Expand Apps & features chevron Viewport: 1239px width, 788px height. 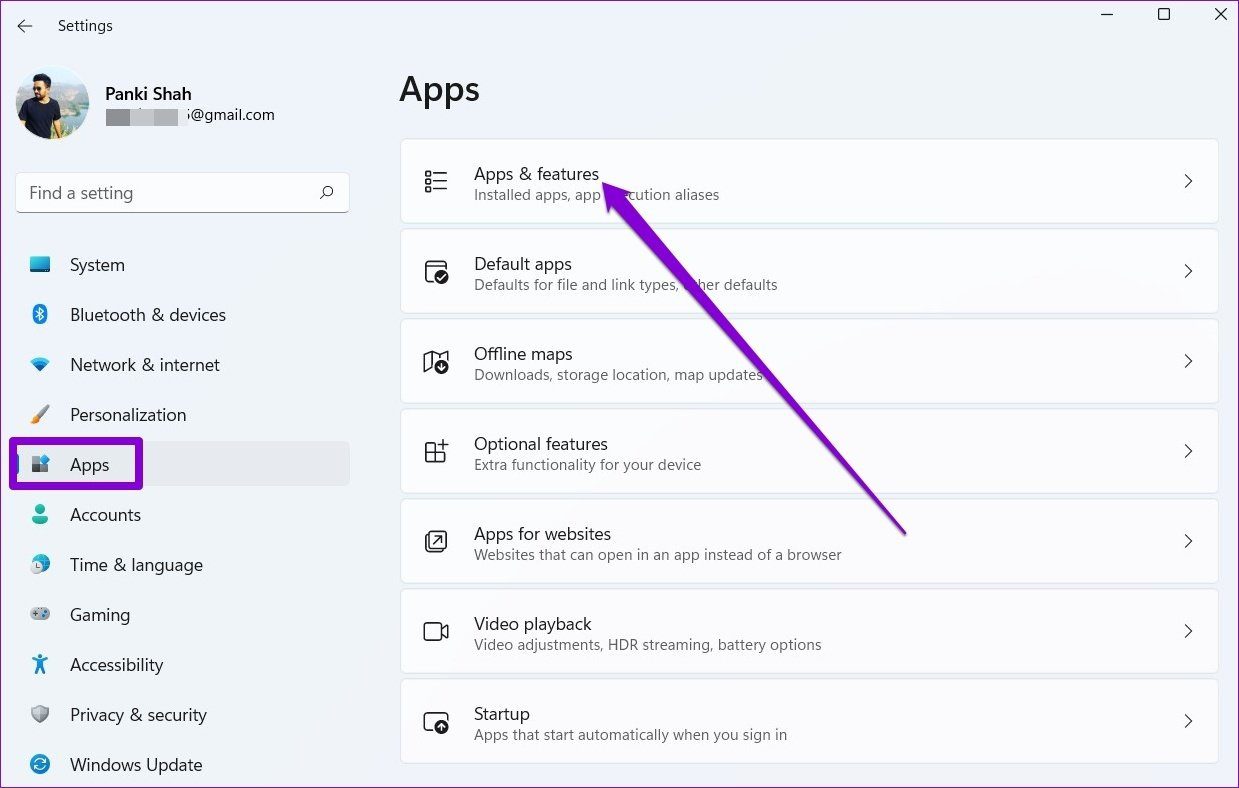pyautogui.click(x=1188, y=181)
